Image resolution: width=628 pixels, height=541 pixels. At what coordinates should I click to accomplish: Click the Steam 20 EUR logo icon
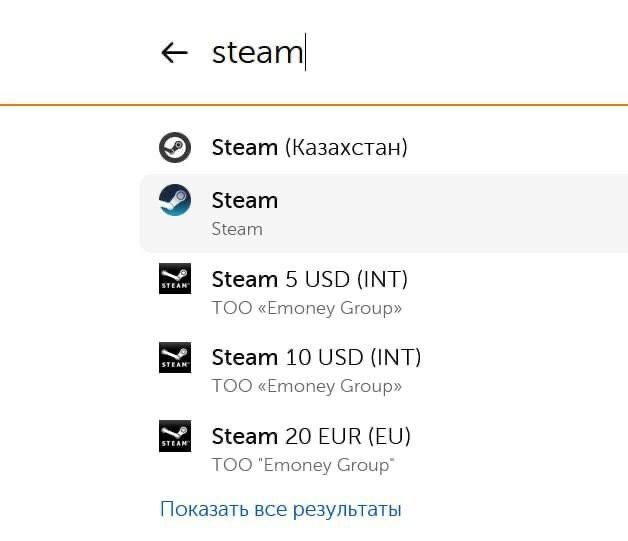[x=175, y=436]
